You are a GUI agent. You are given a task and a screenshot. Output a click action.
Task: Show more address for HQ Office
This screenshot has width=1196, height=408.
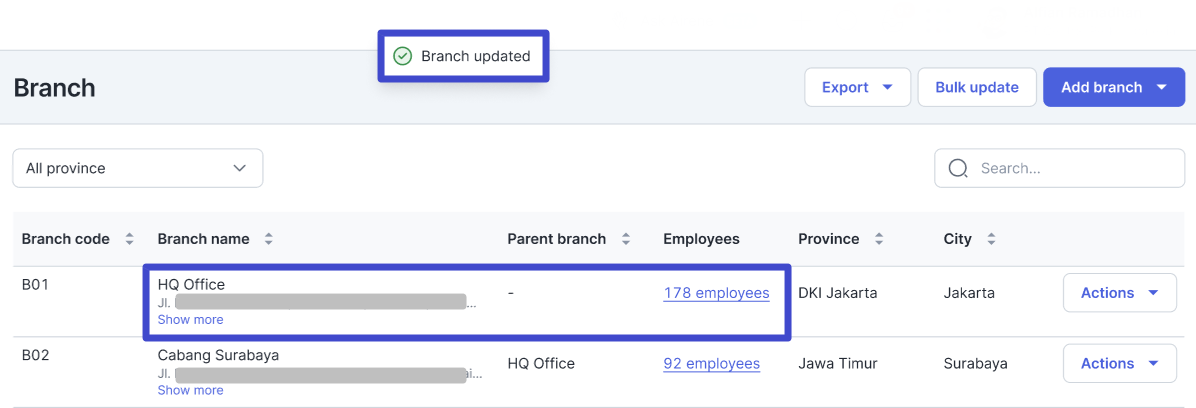(190, 320)
